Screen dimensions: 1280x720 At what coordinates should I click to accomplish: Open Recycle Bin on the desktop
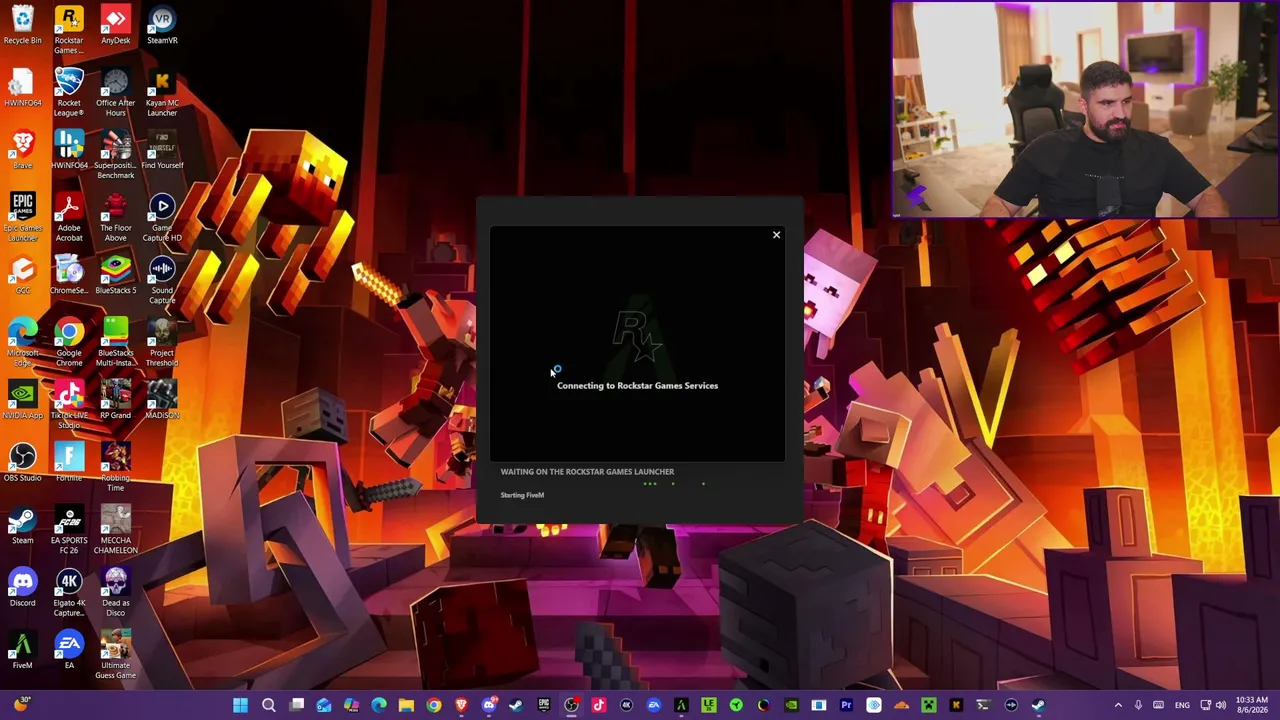(22, 26)
